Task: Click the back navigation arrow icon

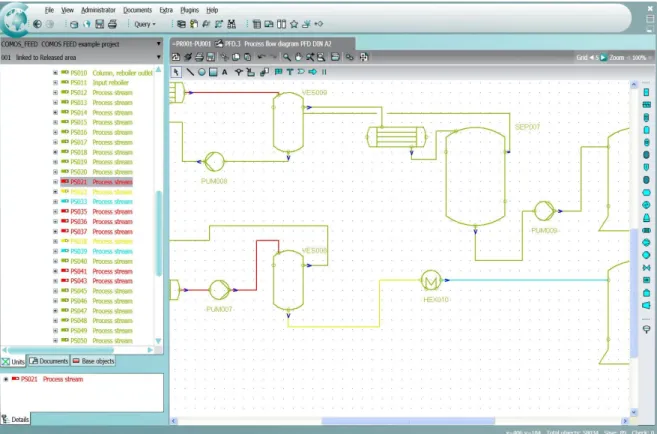Action: pyautogui.click(x=37, y=24)
